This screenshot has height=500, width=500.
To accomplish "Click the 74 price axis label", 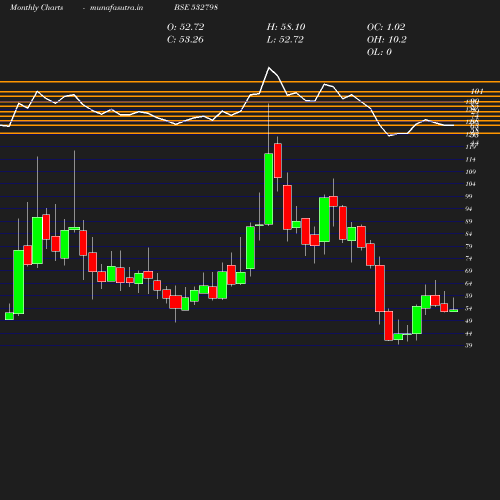I will click(469, 259).
